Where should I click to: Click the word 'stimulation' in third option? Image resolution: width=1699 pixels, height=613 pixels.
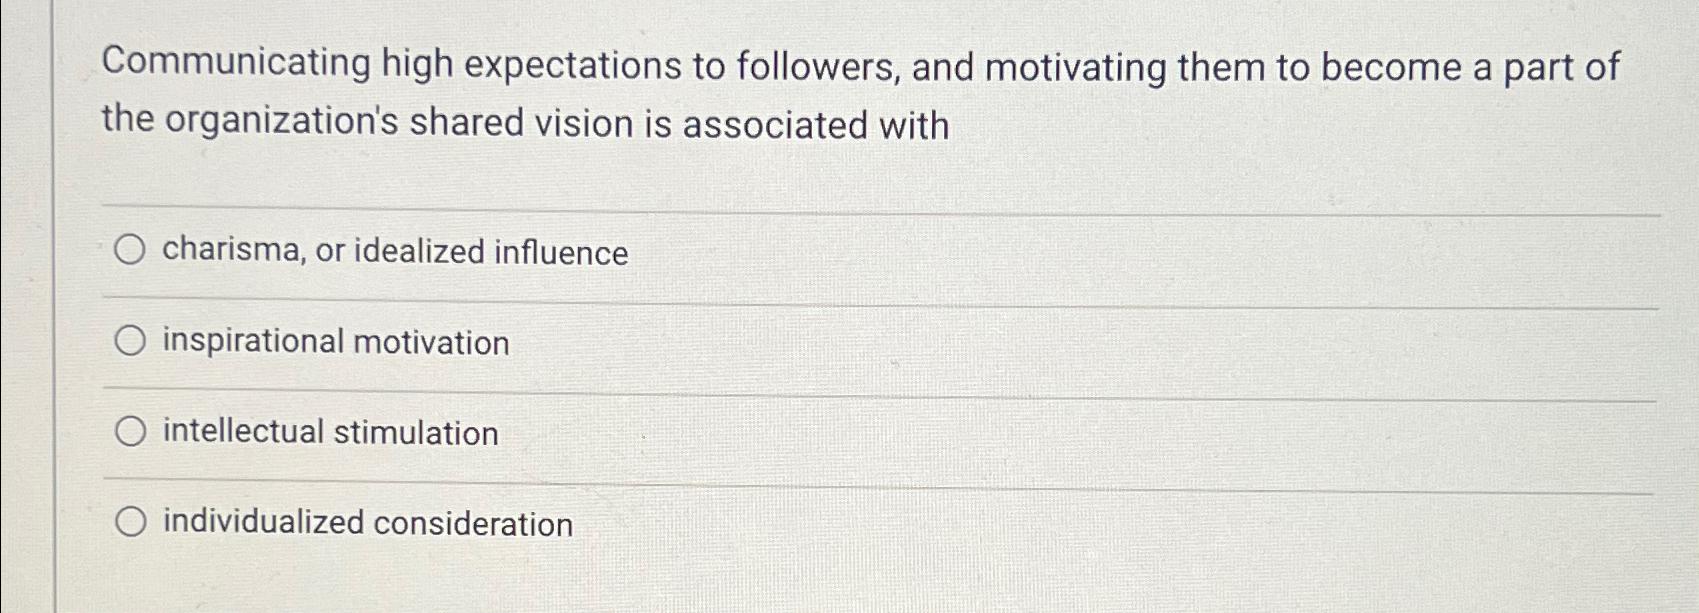tap(415, 433)
